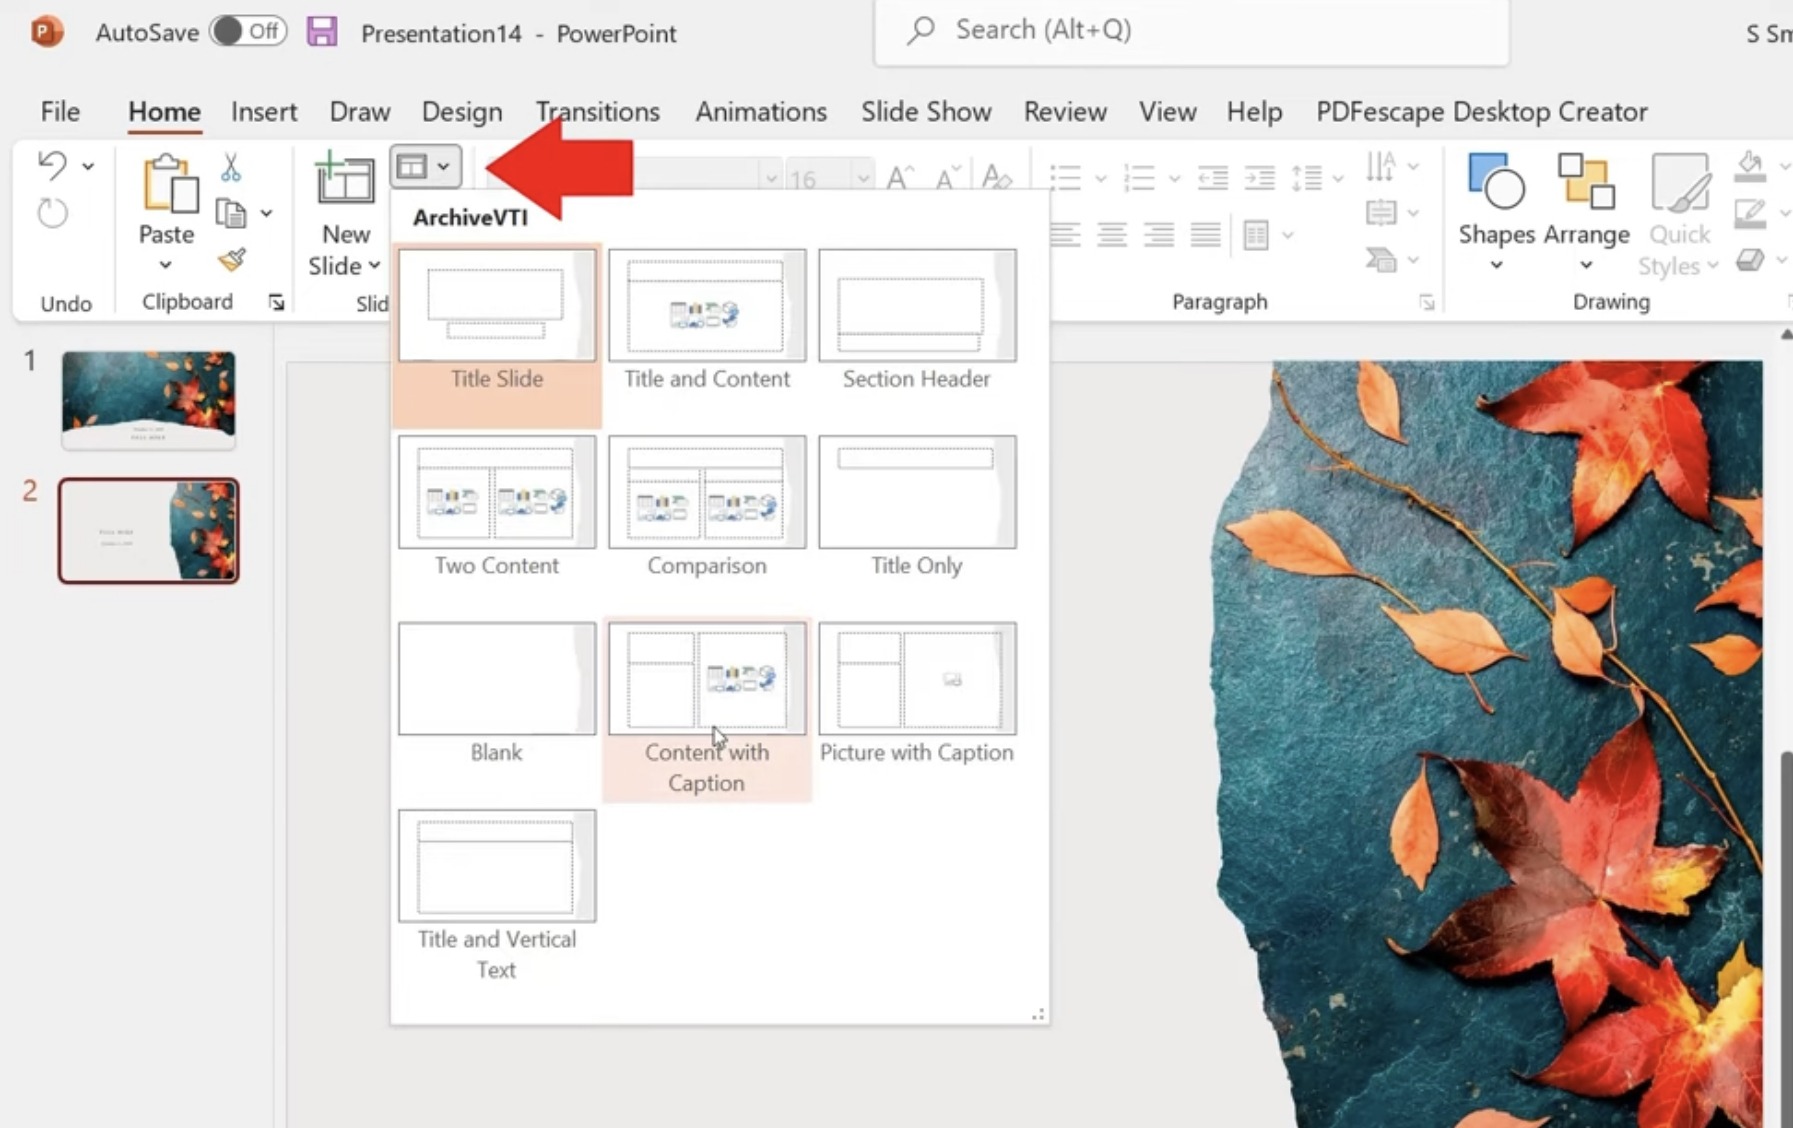Click the Bullets list icon
1793x1128 pixels.
pyautogui.click(x=1066, y=178)
